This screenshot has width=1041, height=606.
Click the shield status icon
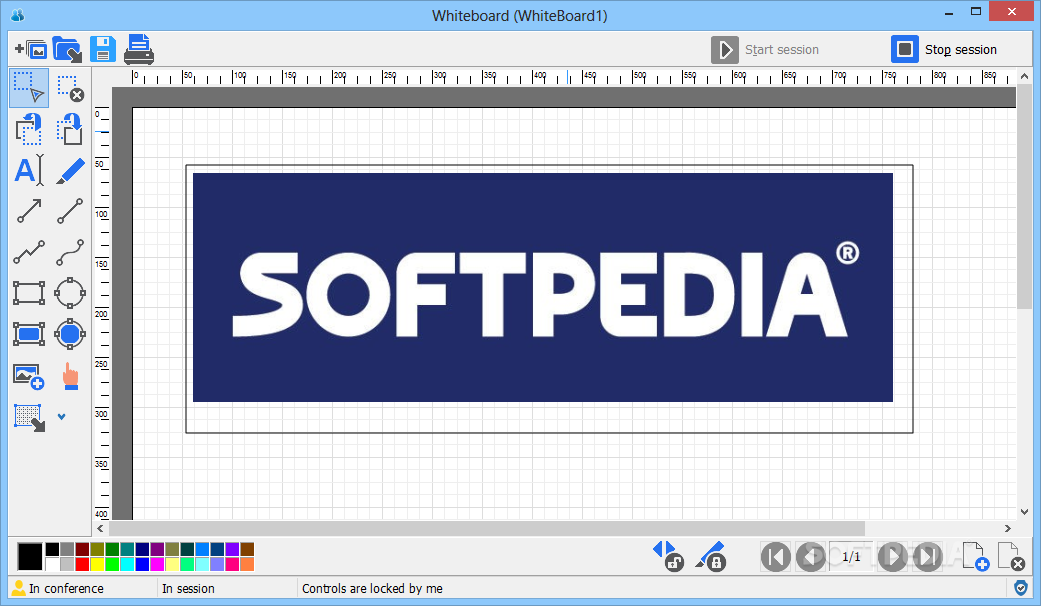coord(1021,587)
